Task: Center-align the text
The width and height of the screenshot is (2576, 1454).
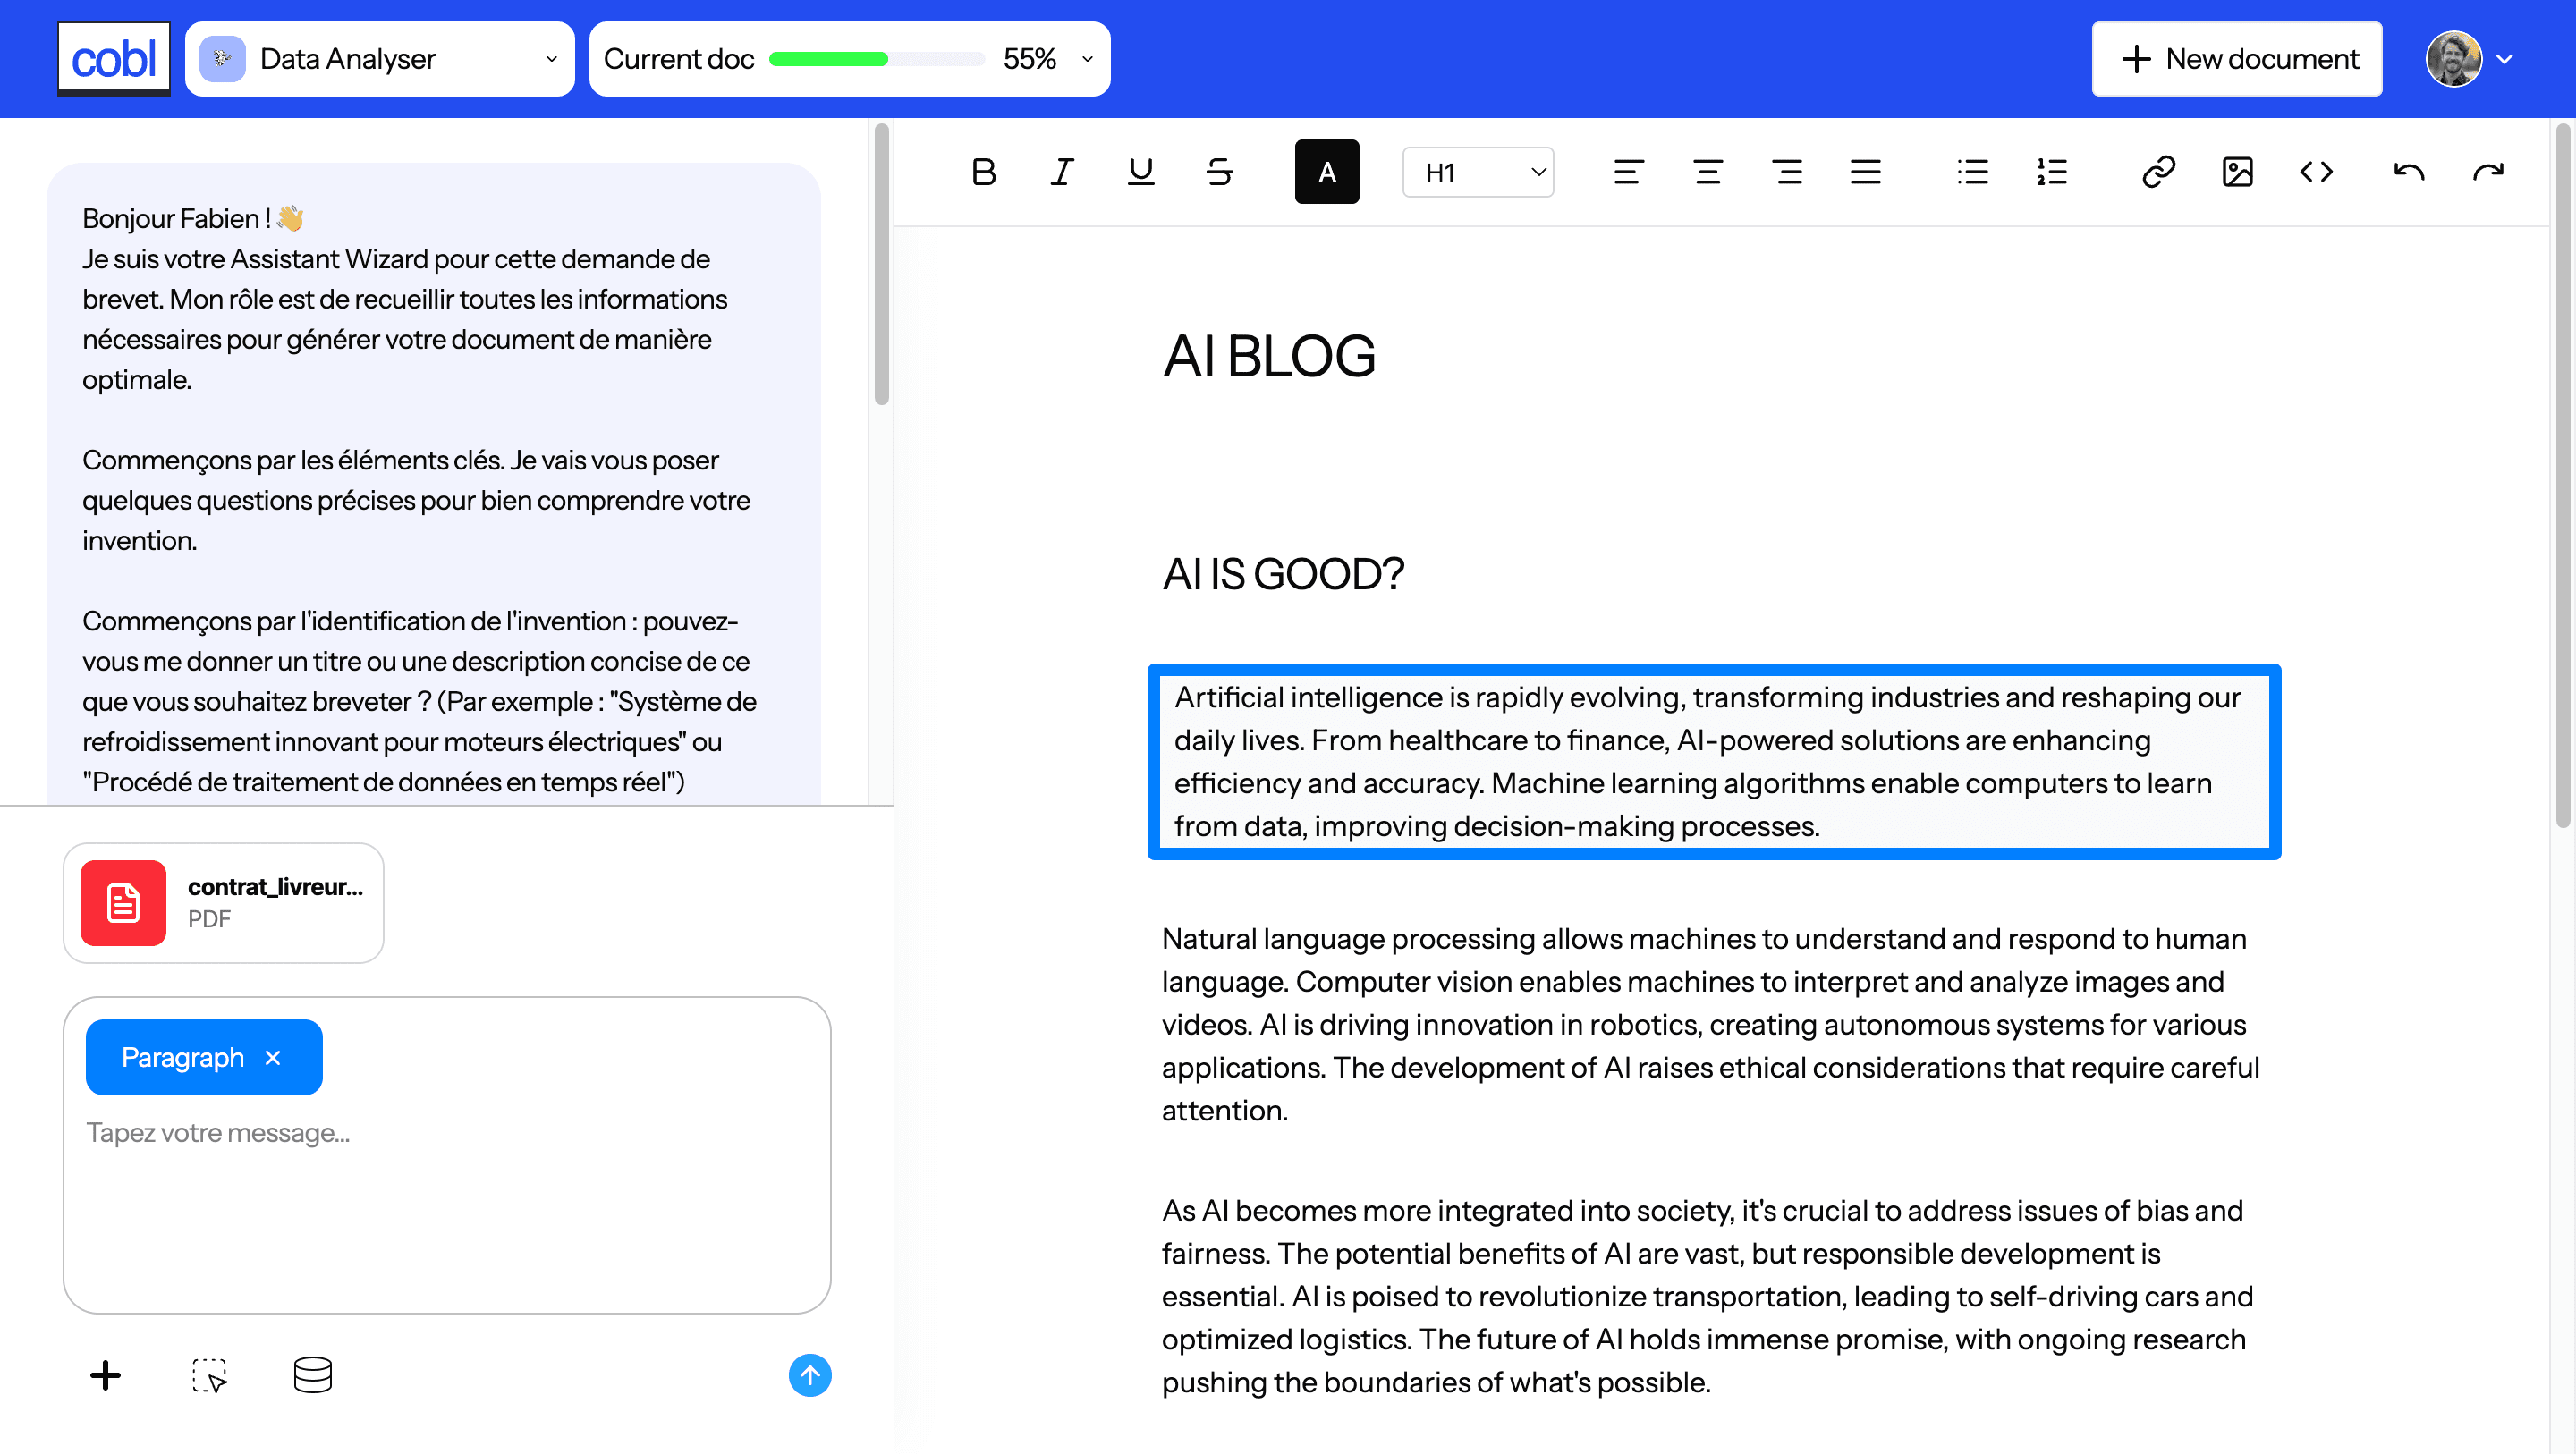Action: coord(1707,172)
